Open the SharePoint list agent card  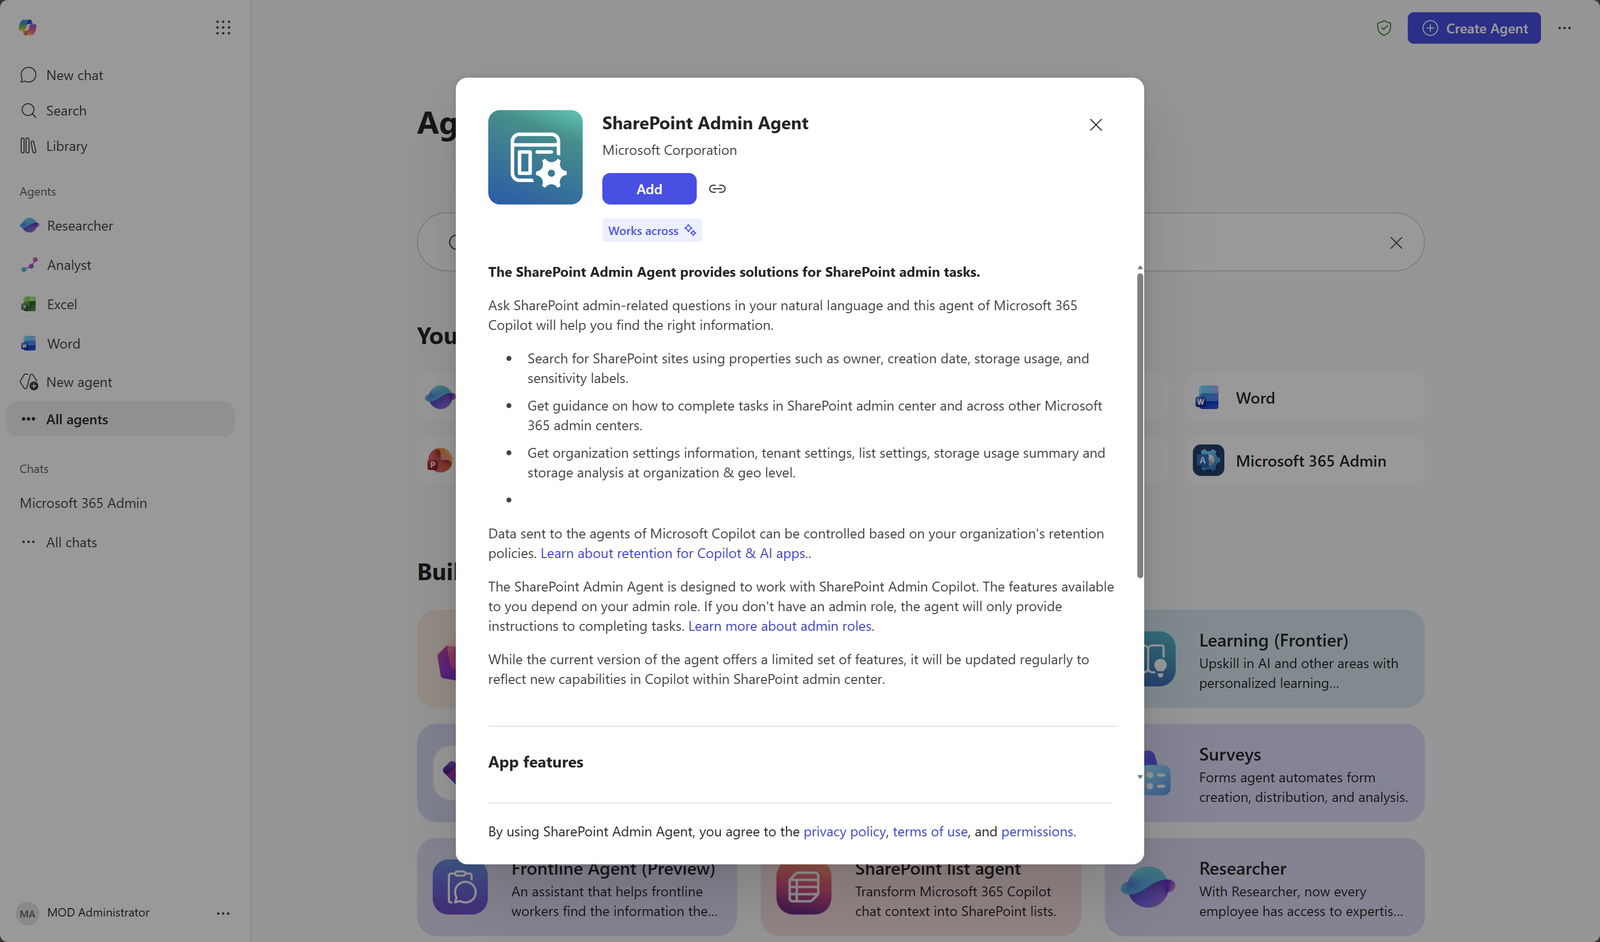(920, 900)
